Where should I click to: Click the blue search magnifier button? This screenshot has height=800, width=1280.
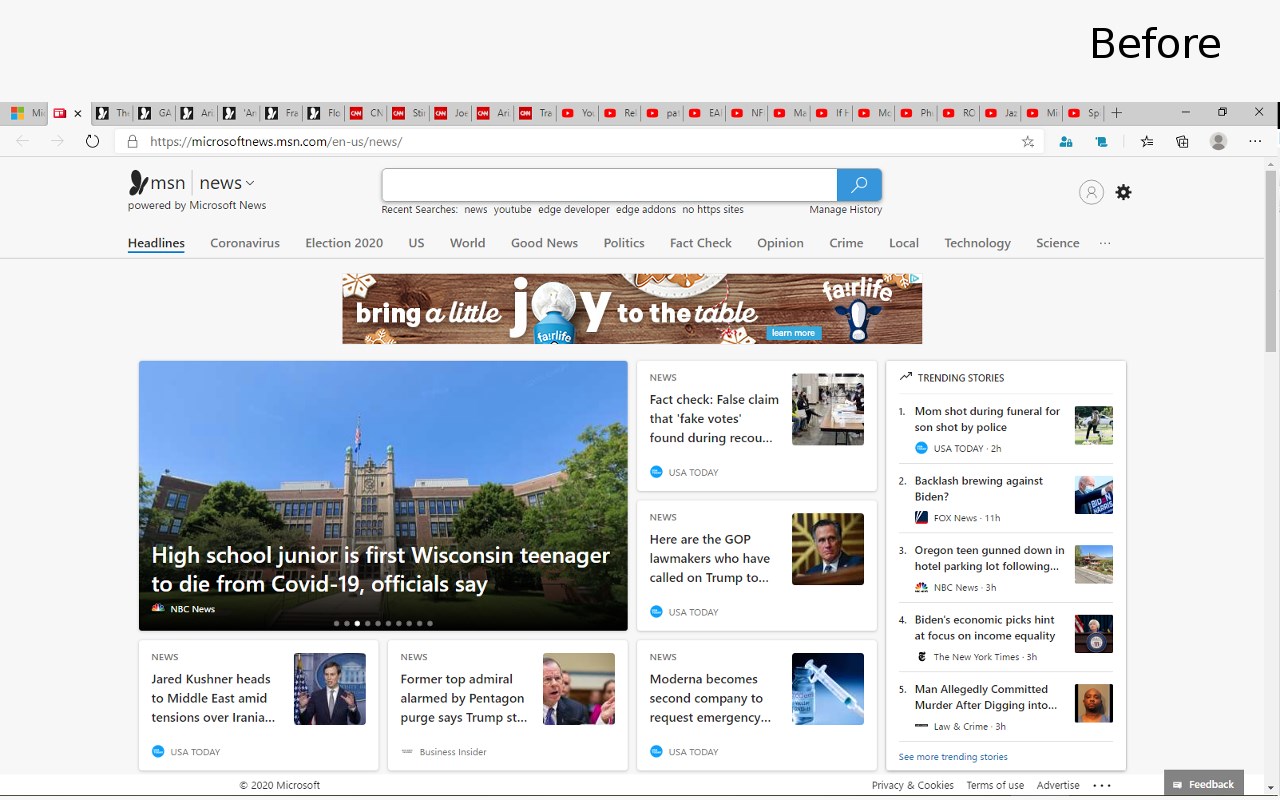tap(859, 185)
